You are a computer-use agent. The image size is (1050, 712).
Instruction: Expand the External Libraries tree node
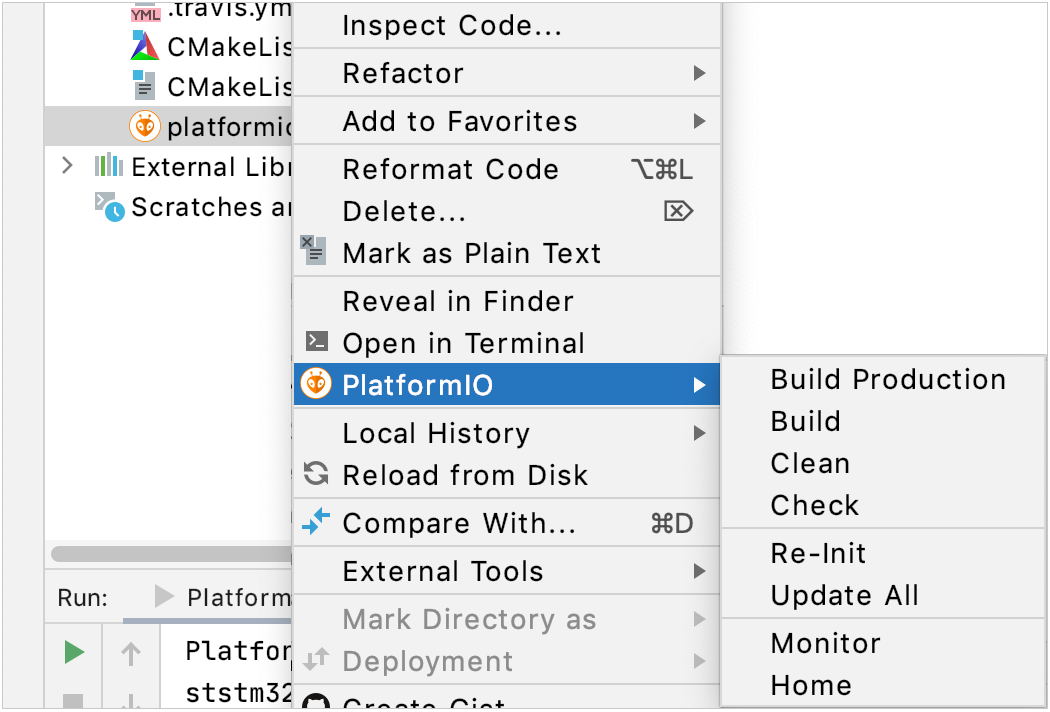point(68,166)
